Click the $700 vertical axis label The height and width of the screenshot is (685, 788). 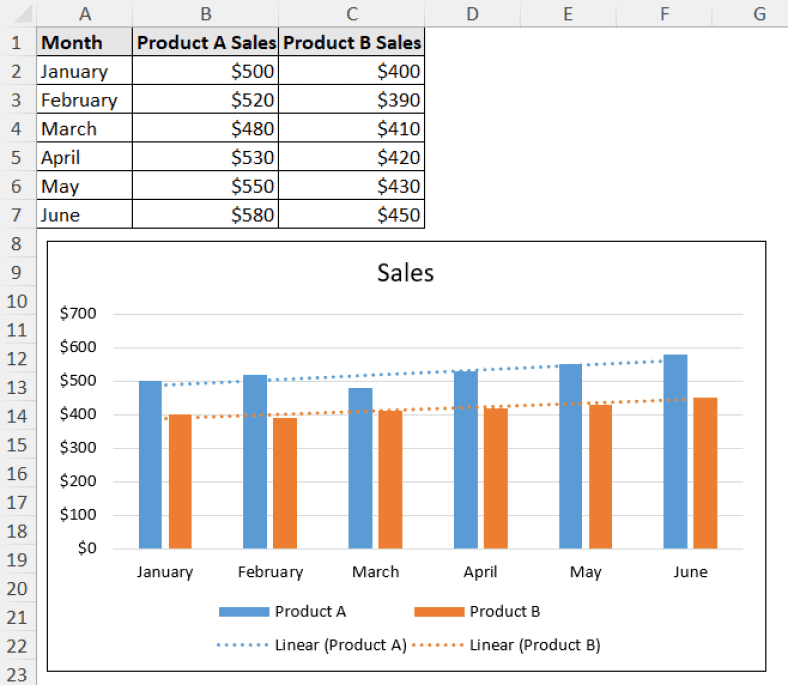[x=79, y=314]
